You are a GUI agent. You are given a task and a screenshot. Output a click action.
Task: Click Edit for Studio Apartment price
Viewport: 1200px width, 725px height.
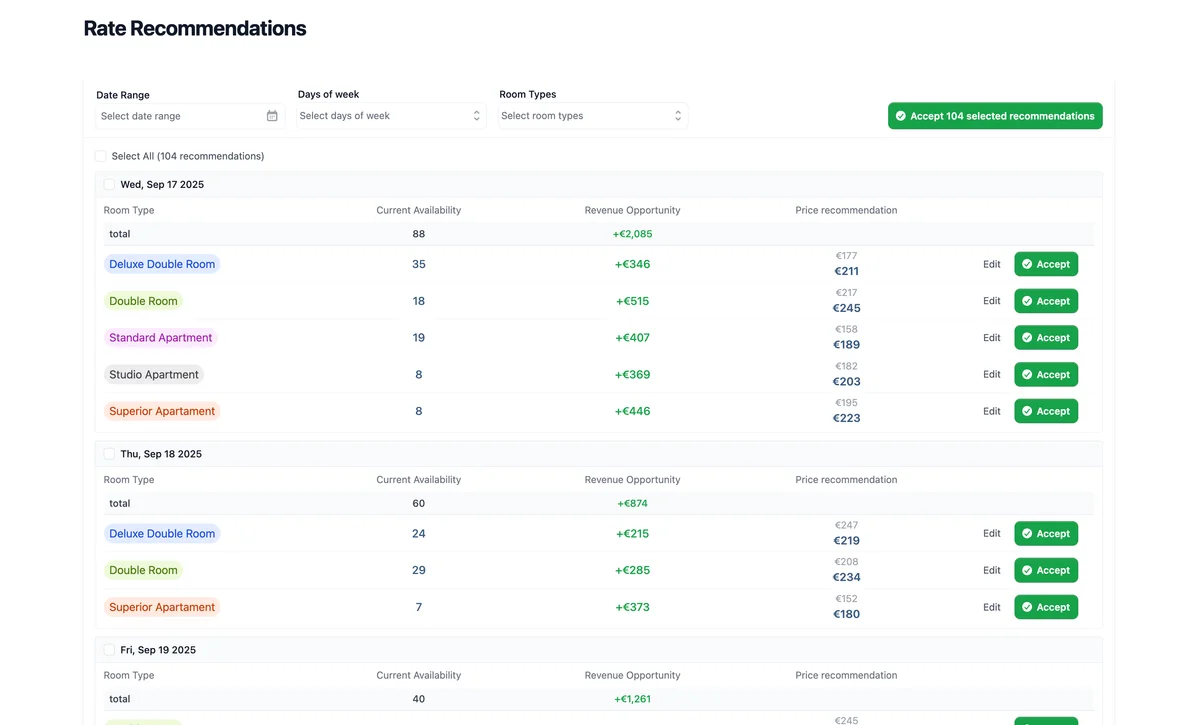[991, 374]
